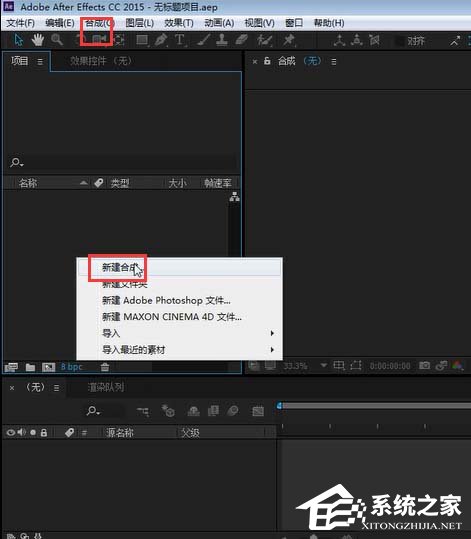Viewport: 471px width, 539px height.
Task: Sort by the 大小 column header
Action: pos(177,183)
